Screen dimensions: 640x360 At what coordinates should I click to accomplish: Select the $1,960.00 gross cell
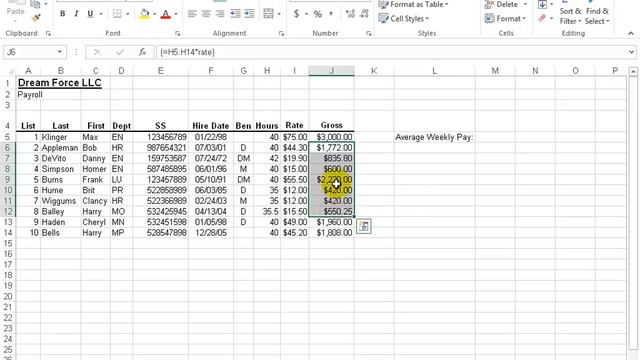tap(331, 222)
